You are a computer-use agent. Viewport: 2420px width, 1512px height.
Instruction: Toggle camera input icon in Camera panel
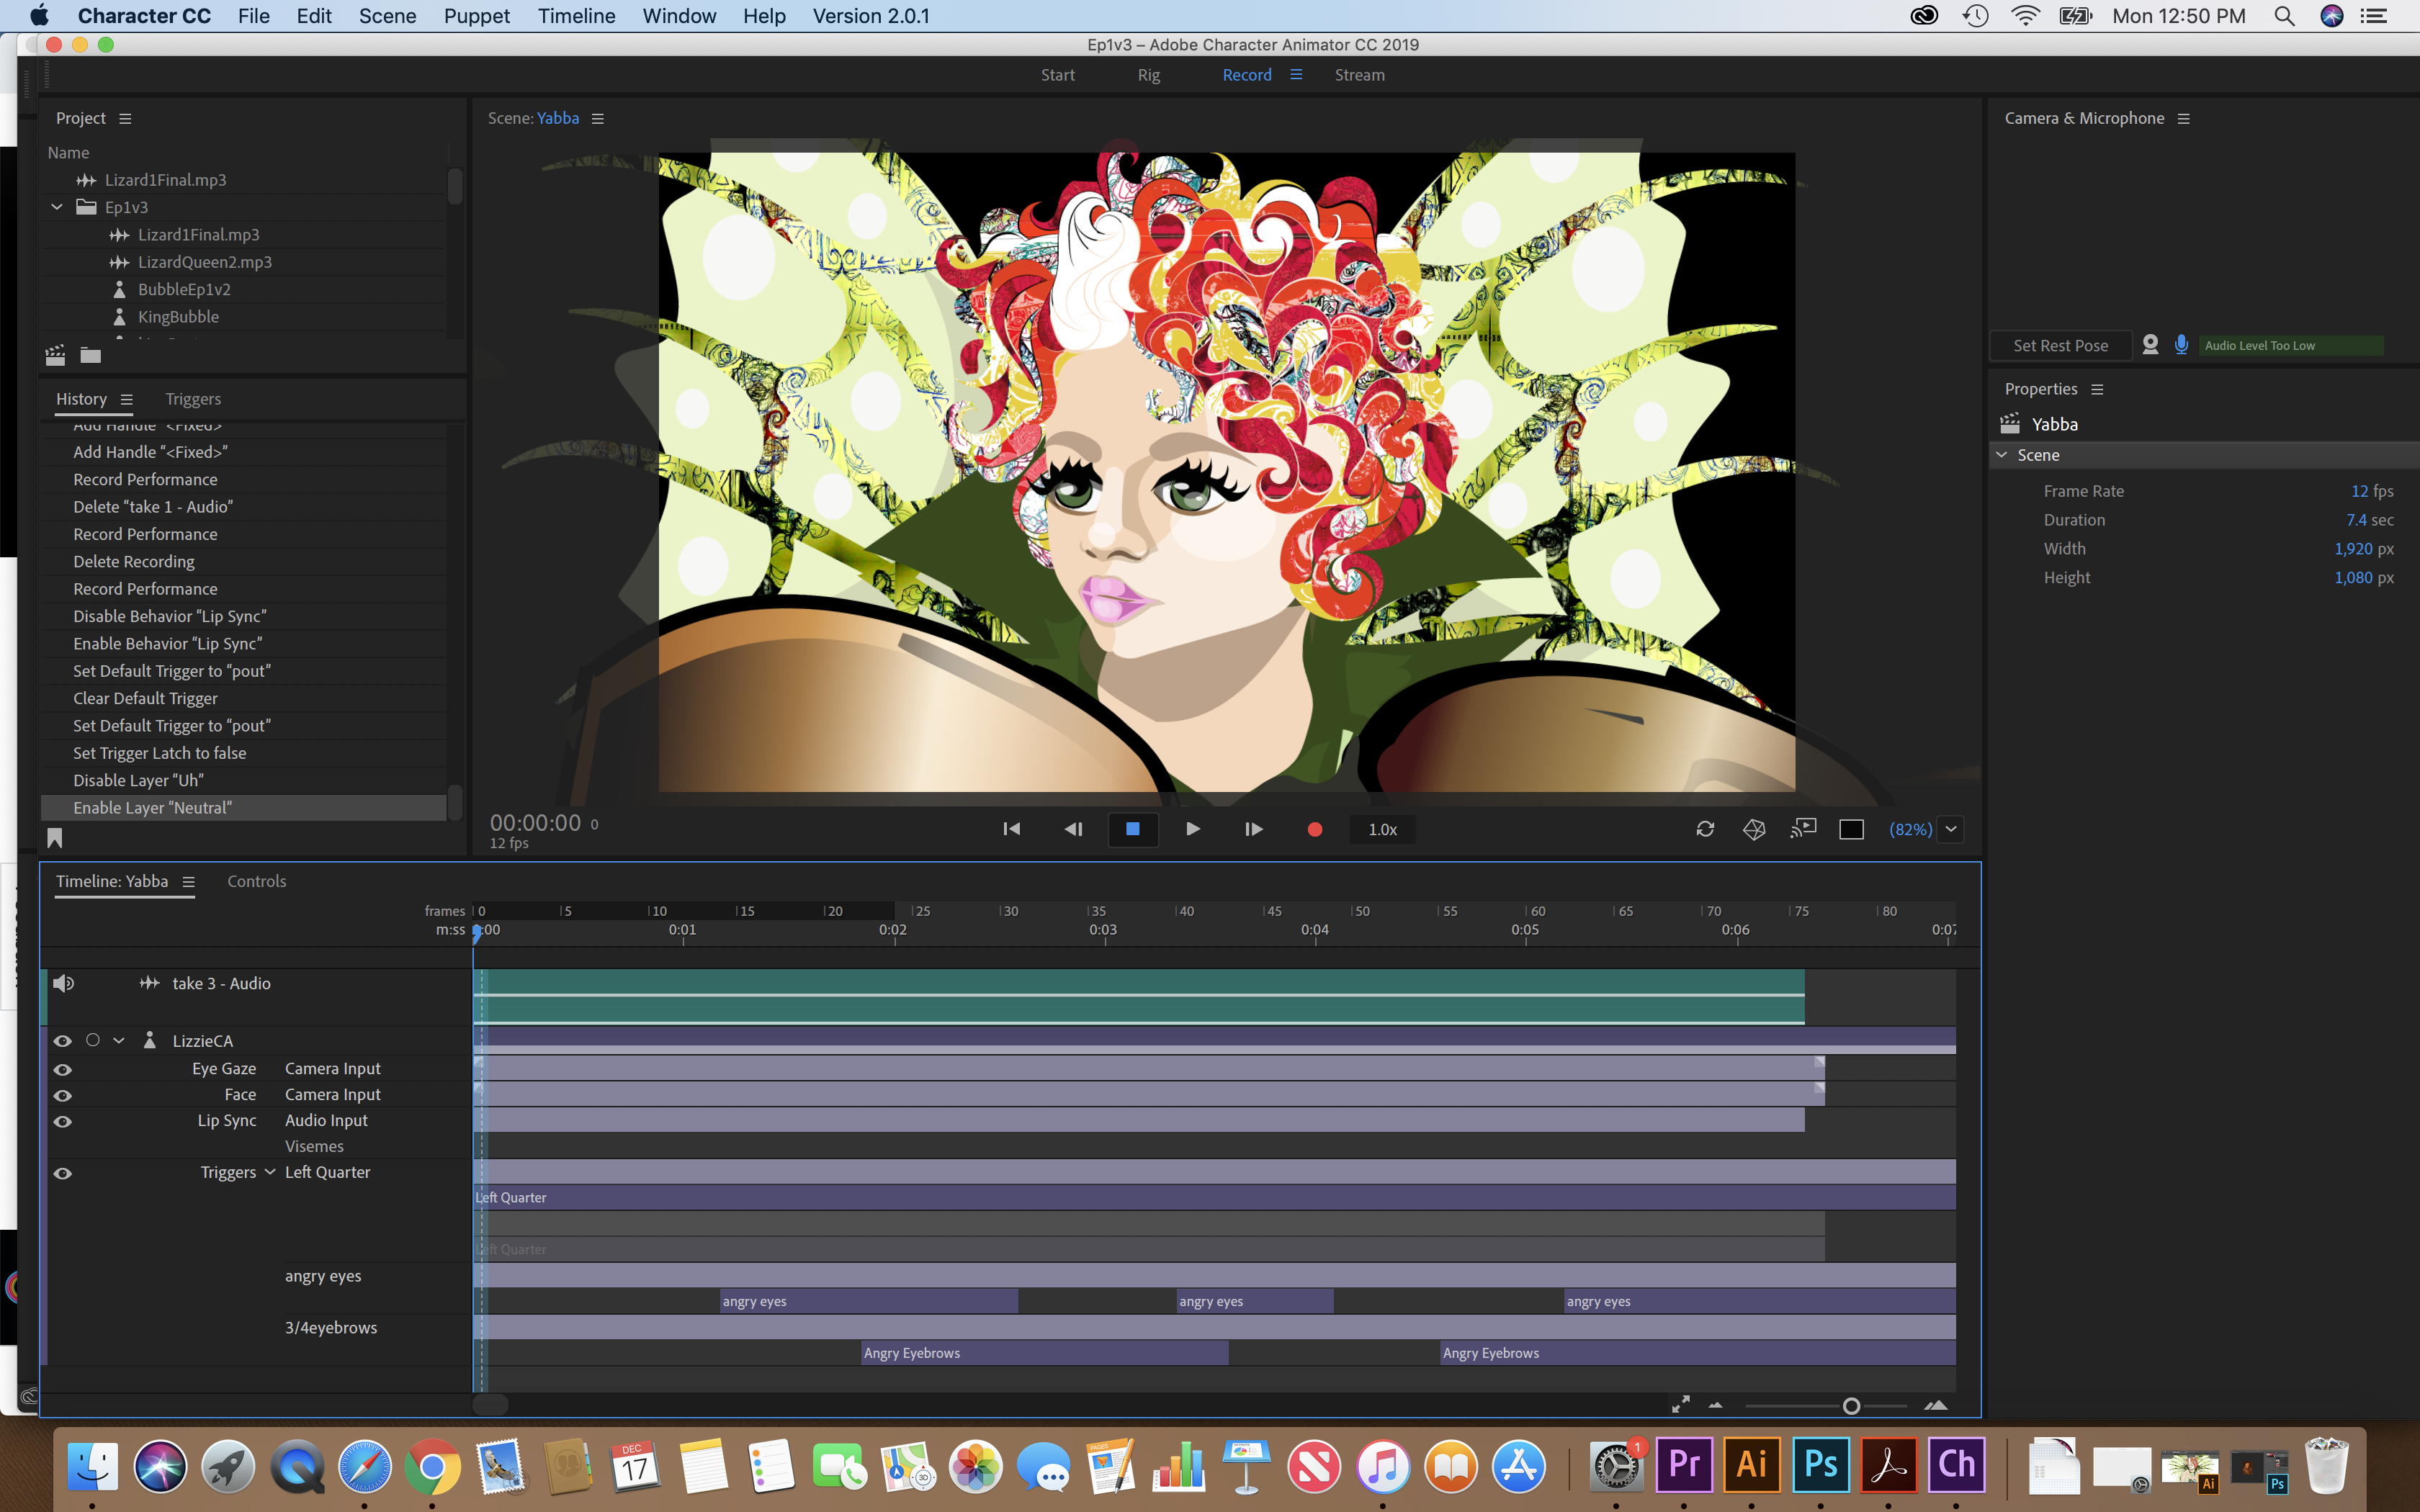(x=2150, y=345)
